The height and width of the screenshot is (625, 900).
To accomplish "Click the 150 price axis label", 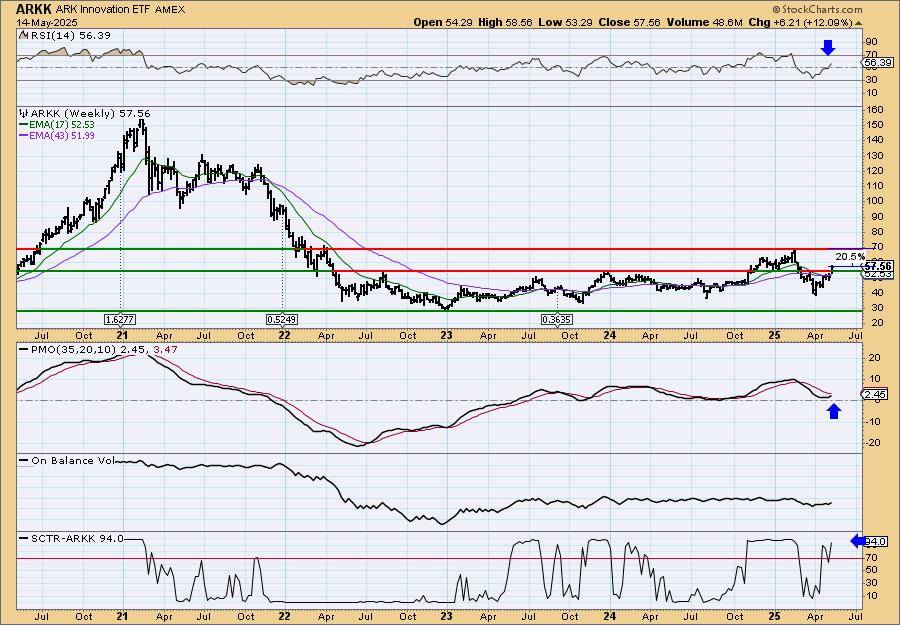I will pyautogui.click(x=875, y=125).
